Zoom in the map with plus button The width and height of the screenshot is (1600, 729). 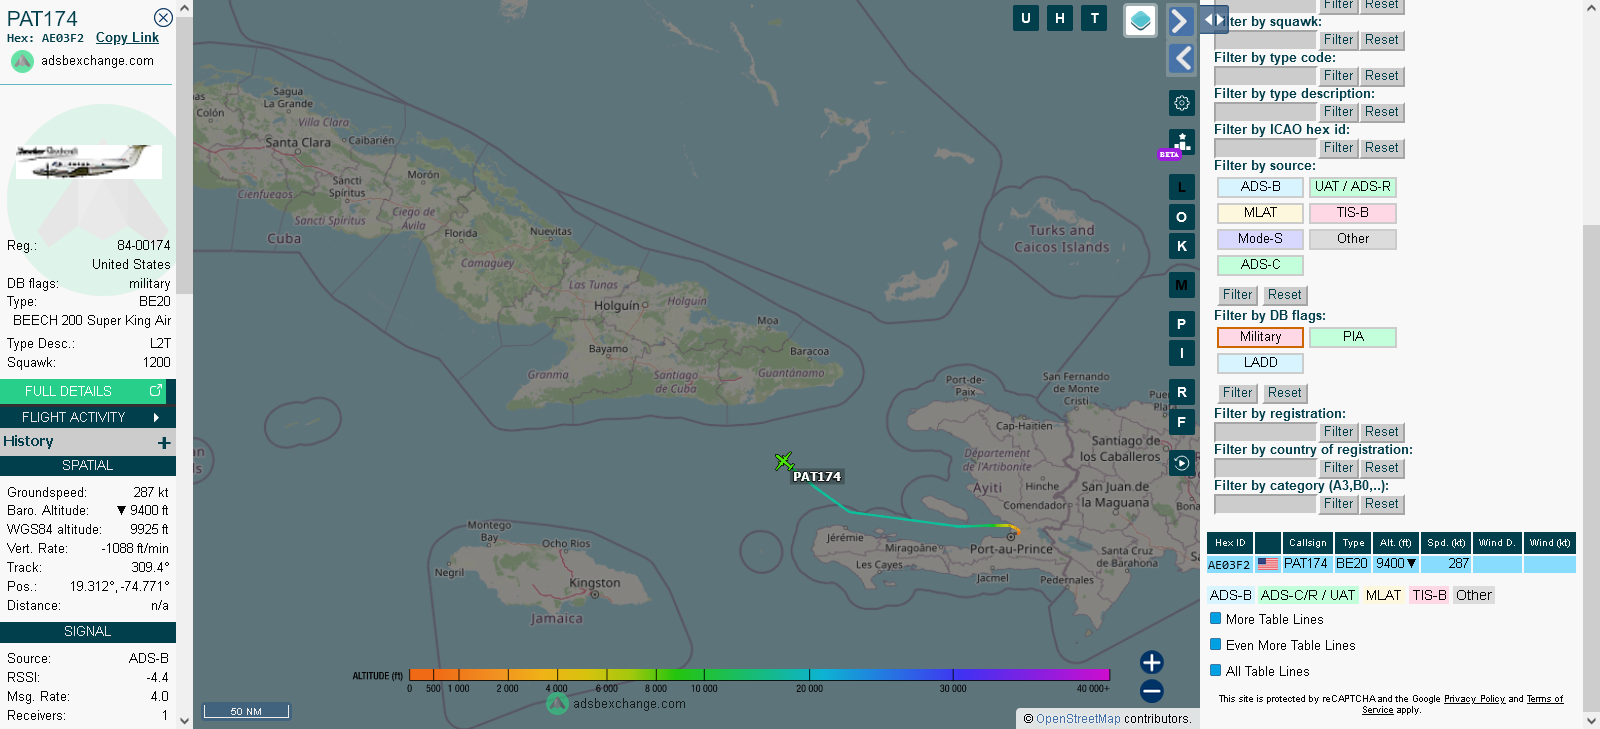coord(1152,662)
